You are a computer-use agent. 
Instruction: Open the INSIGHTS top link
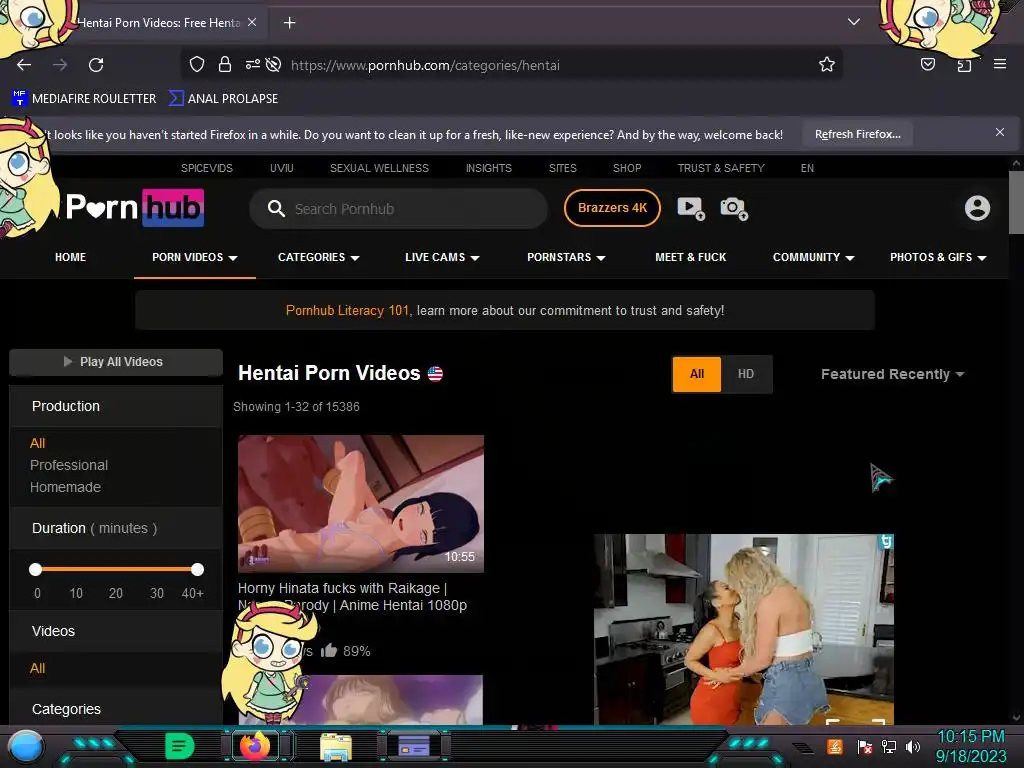(488, 168)
